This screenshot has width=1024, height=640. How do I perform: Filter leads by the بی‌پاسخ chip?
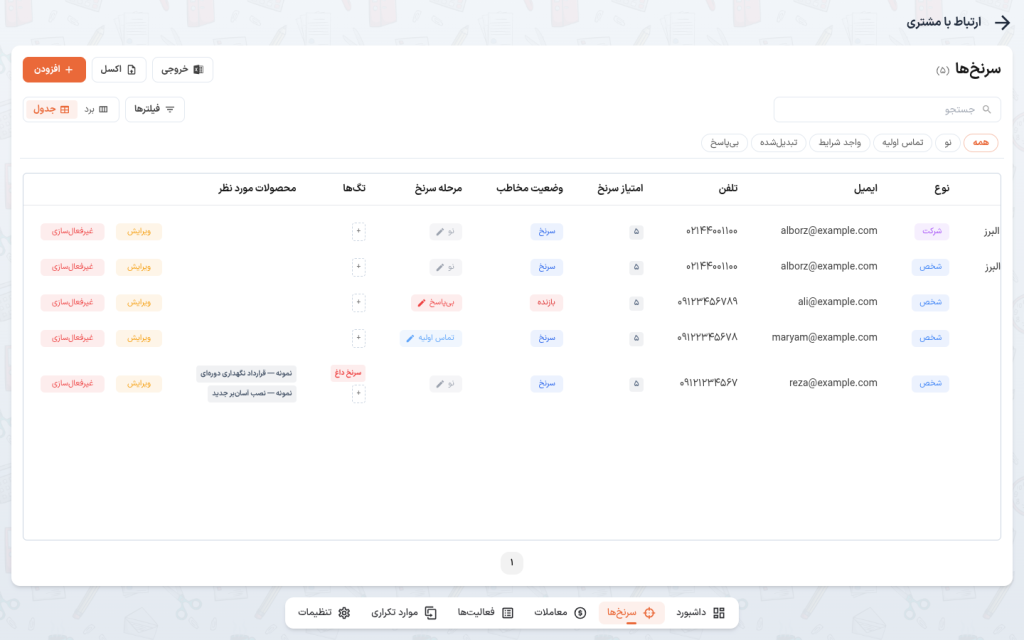tap(724, 142)
